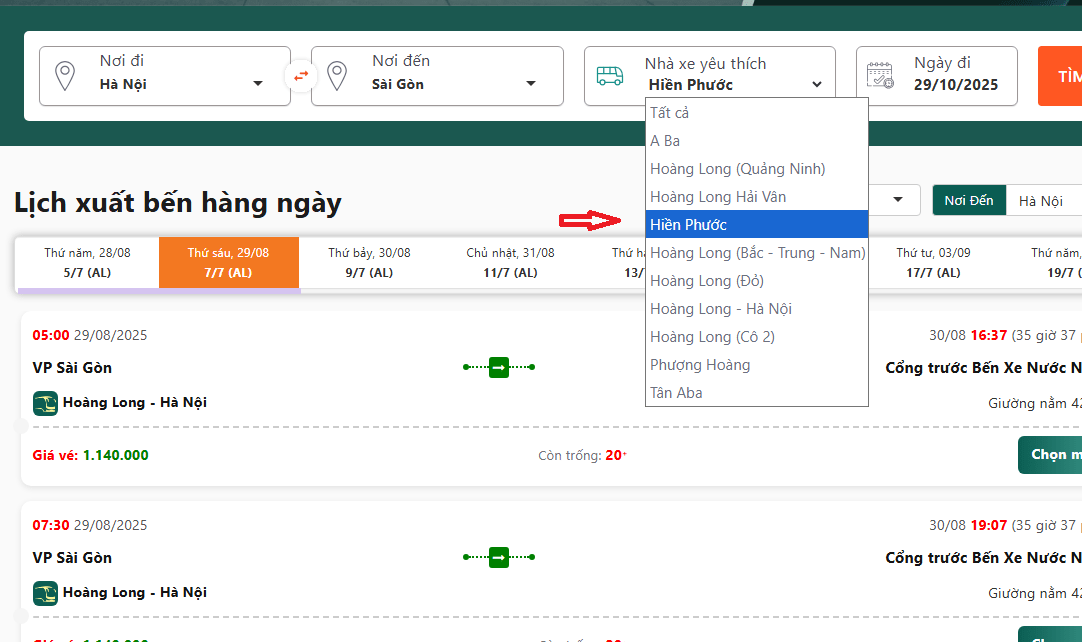This screenshot has width=1082, height=642.
Task: Click the calendar icon next to Ngày đi
Action: tap(880, 76)
